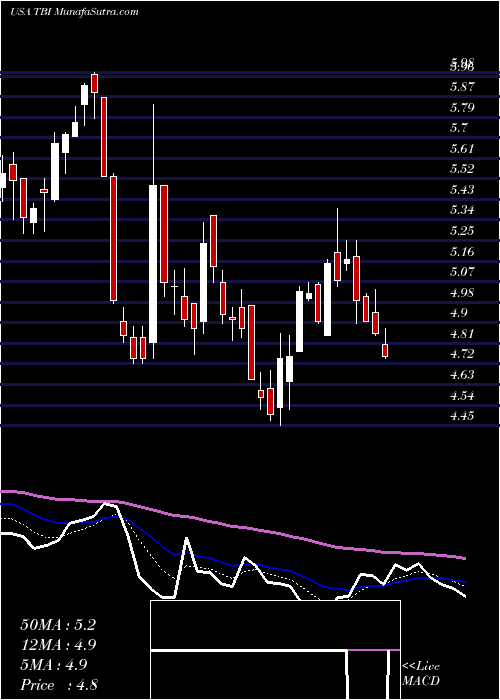
Task: Click the 4.81 price axis label
Action: [462, 333]
